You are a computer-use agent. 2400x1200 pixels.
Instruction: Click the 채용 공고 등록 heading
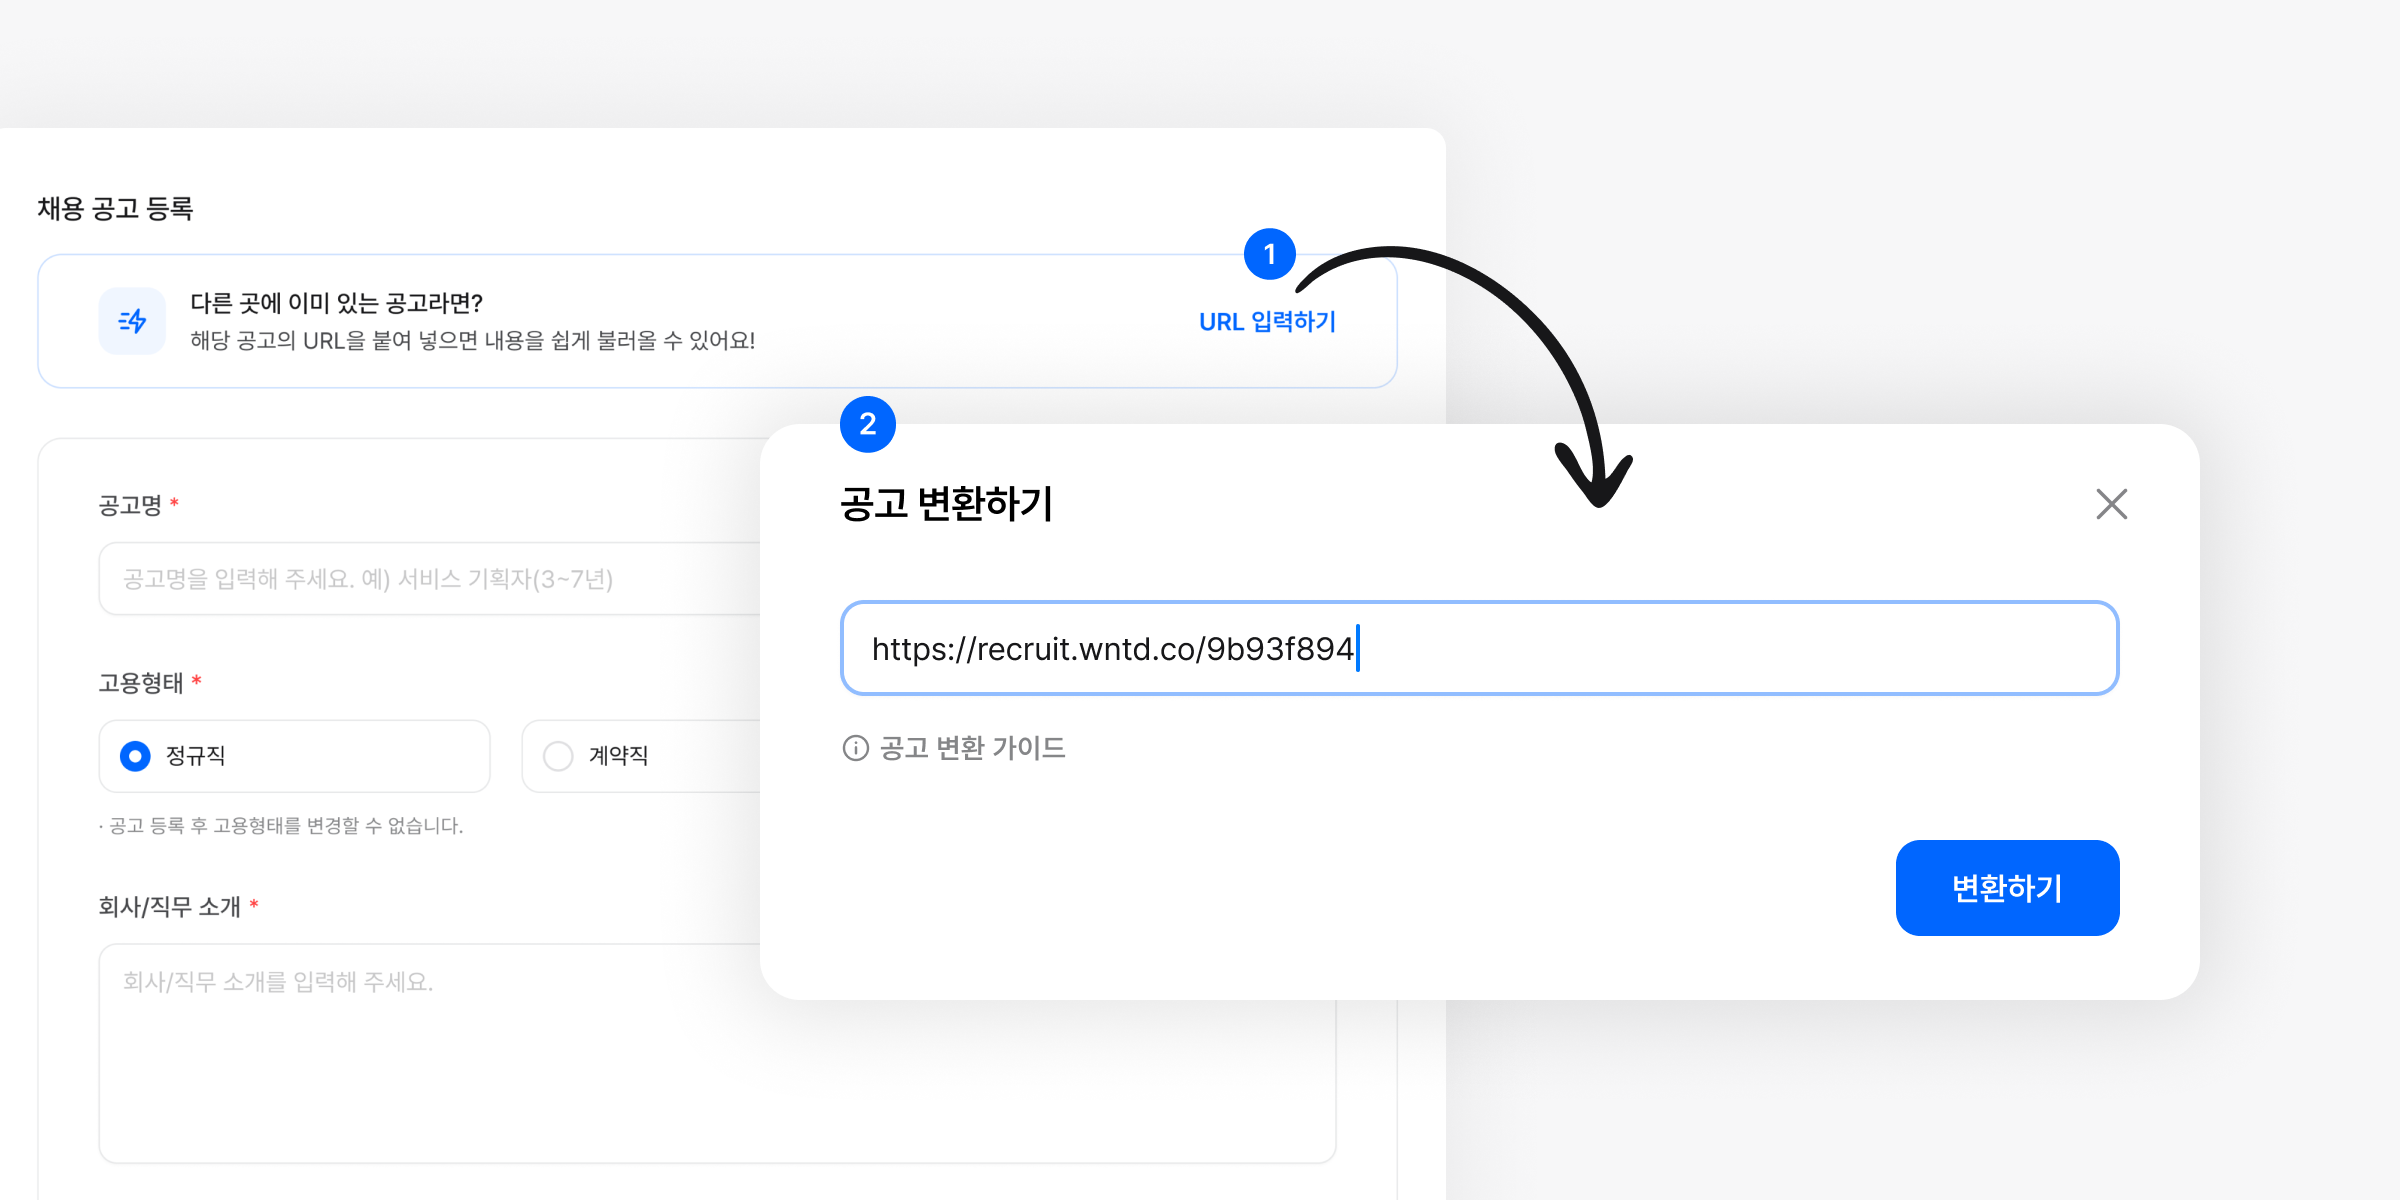click(x=115, y=208)
